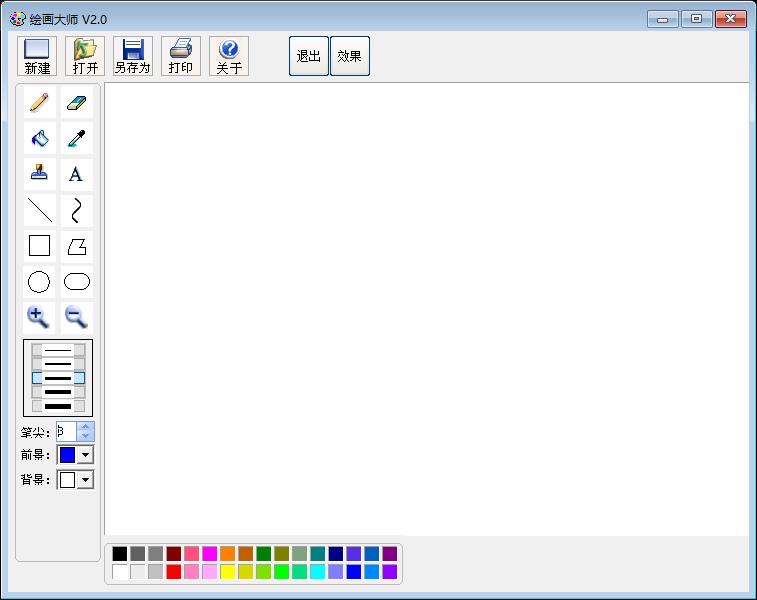Open the 关于 (About) help icon
This screenshot has height=600, width=757.
pyautogui.click(x=229, y=56)
